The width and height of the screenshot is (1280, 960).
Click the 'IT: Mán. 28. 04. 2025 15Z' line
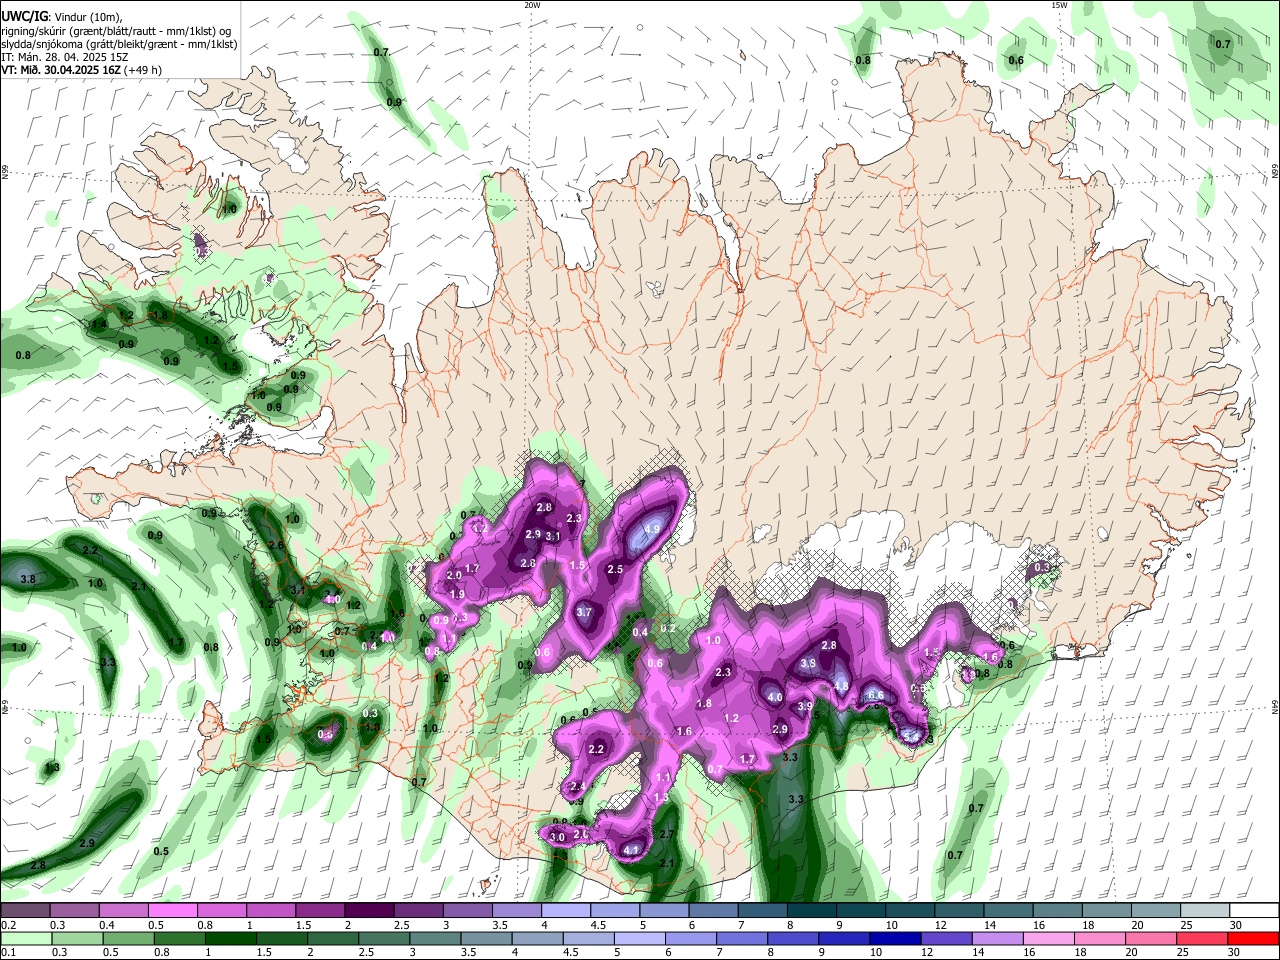click(64, 57)
